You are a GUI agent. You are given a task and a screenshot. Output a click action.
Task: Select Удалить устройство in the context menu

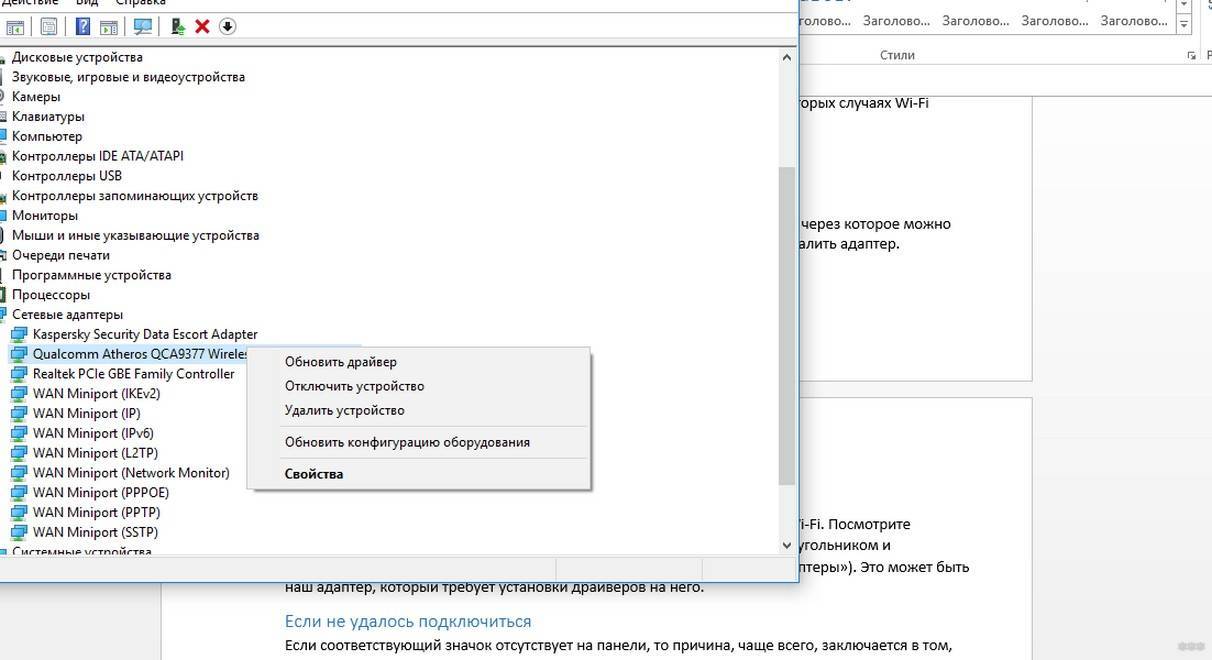coord(344,410)
